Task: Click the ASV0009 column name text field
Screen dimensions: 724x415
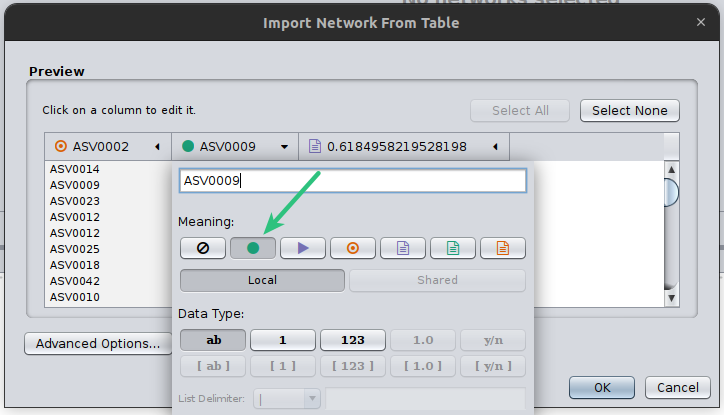Action: click(353, 180)
